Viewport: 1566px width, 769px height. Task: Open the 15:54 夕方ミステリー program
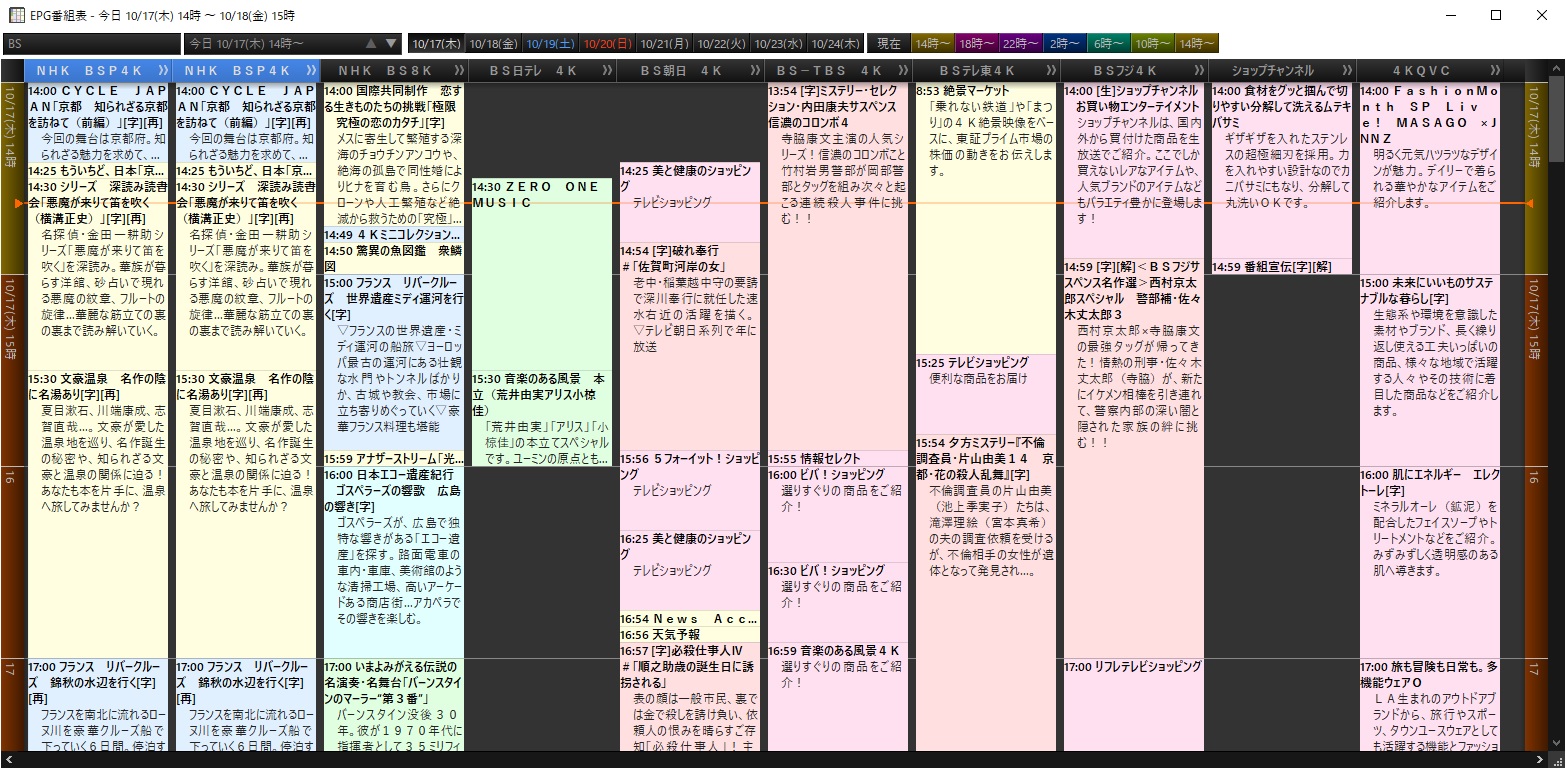(x=985, y=593)
